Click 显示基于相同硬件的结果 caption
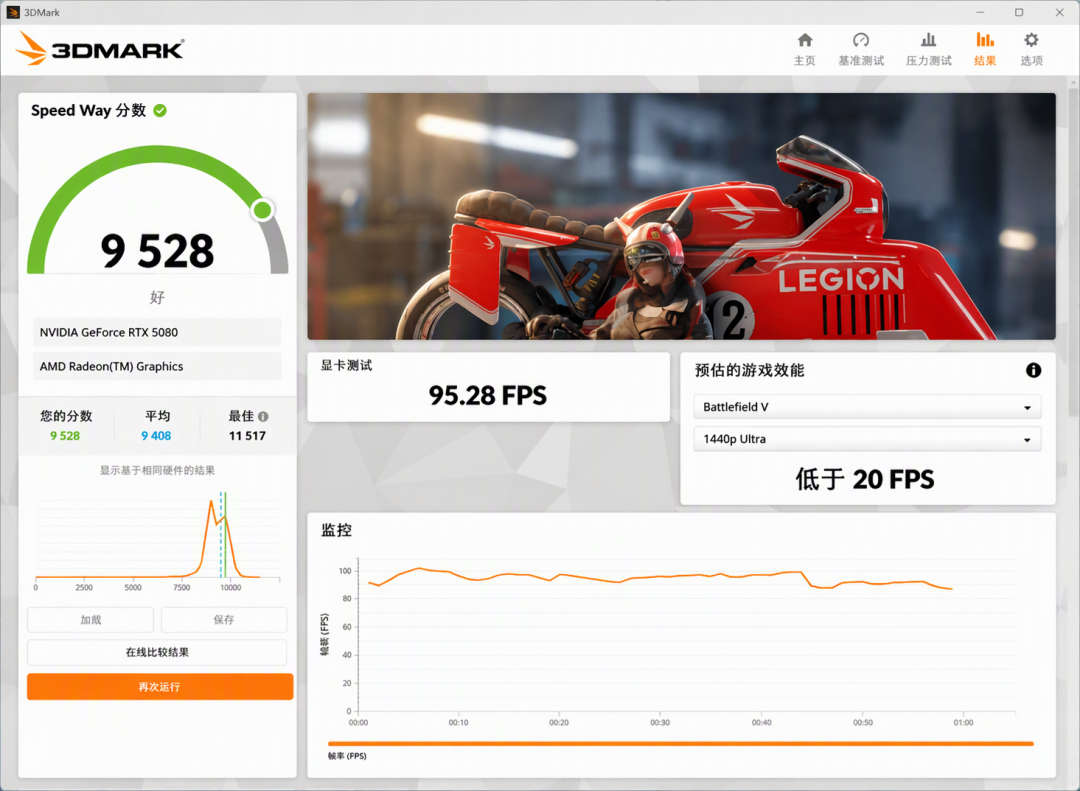Image resolution: width=1080 pixels, height=791 pixels. [157, 470]
